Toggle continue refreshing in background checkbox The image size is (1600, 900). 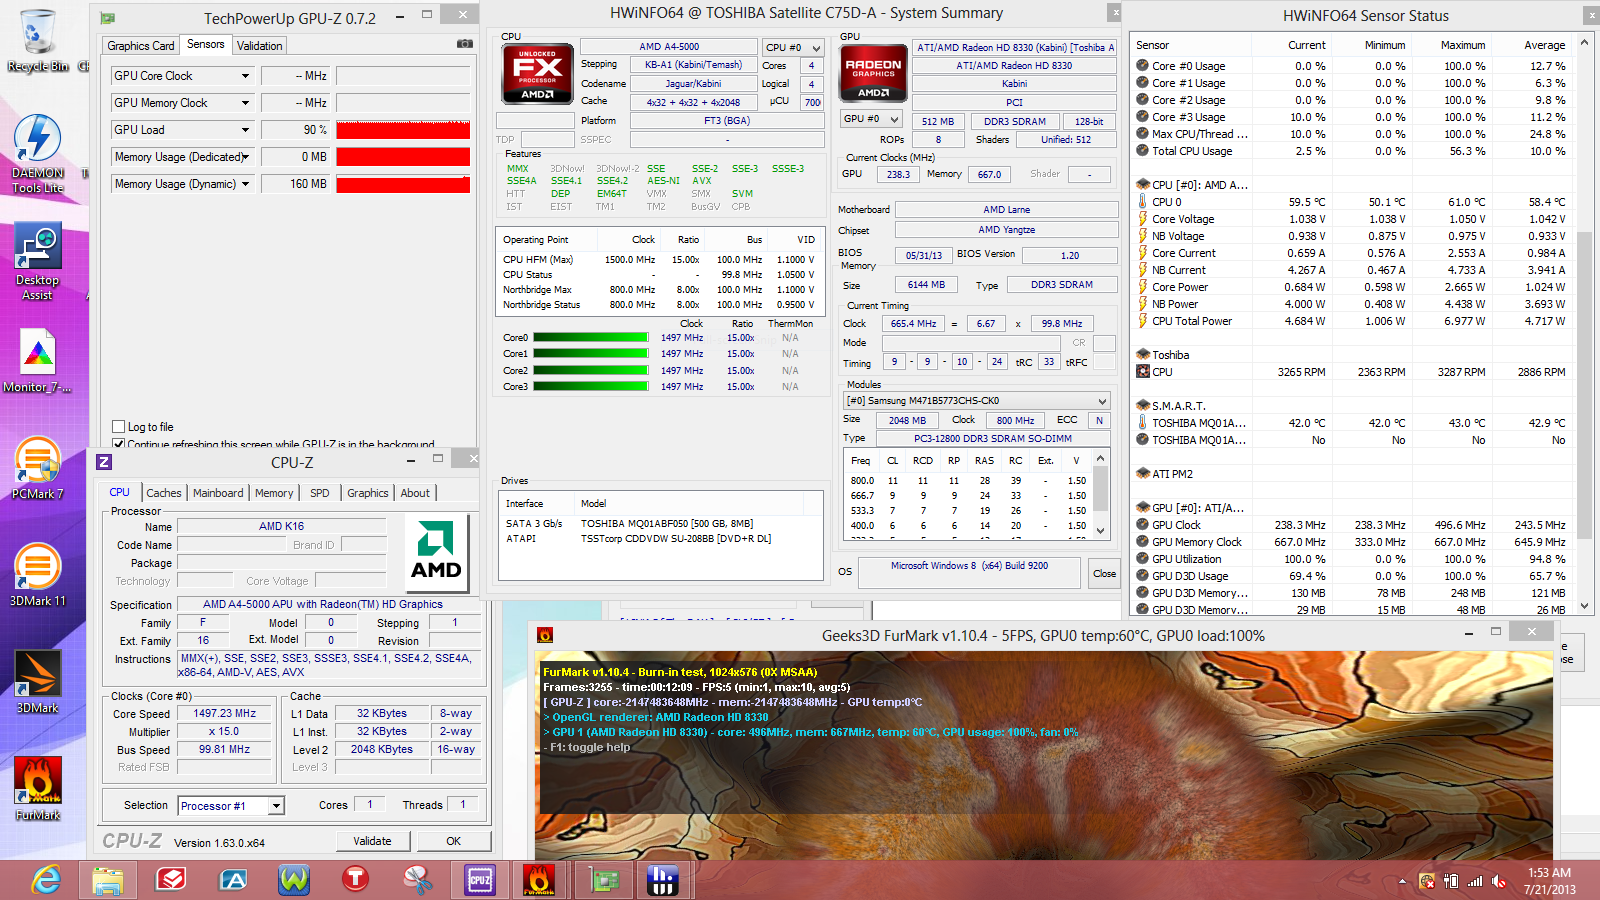119,444
